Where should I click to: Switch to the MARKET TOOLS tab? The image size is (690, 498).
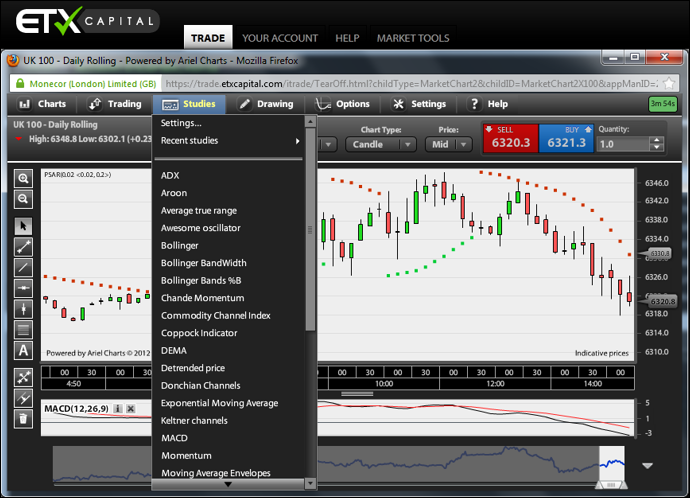(413, 38)
